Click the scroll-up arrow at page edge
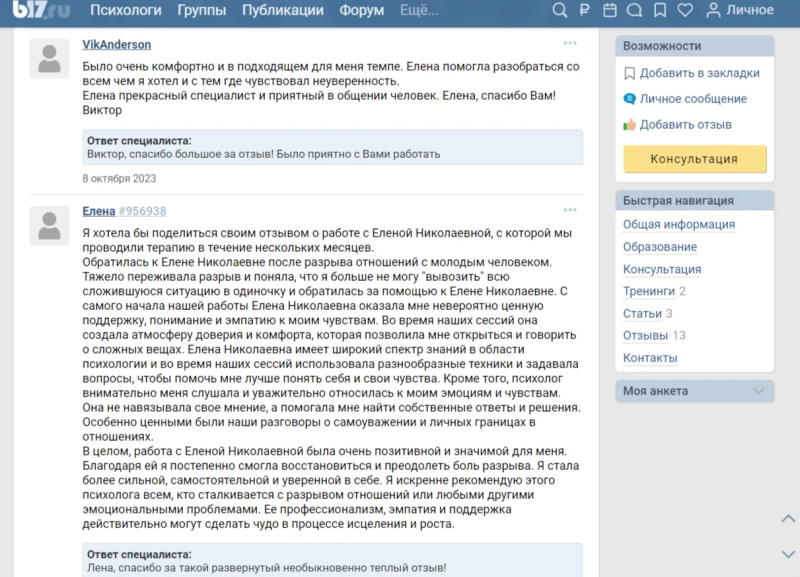The image size is (800, 577). 788,519
